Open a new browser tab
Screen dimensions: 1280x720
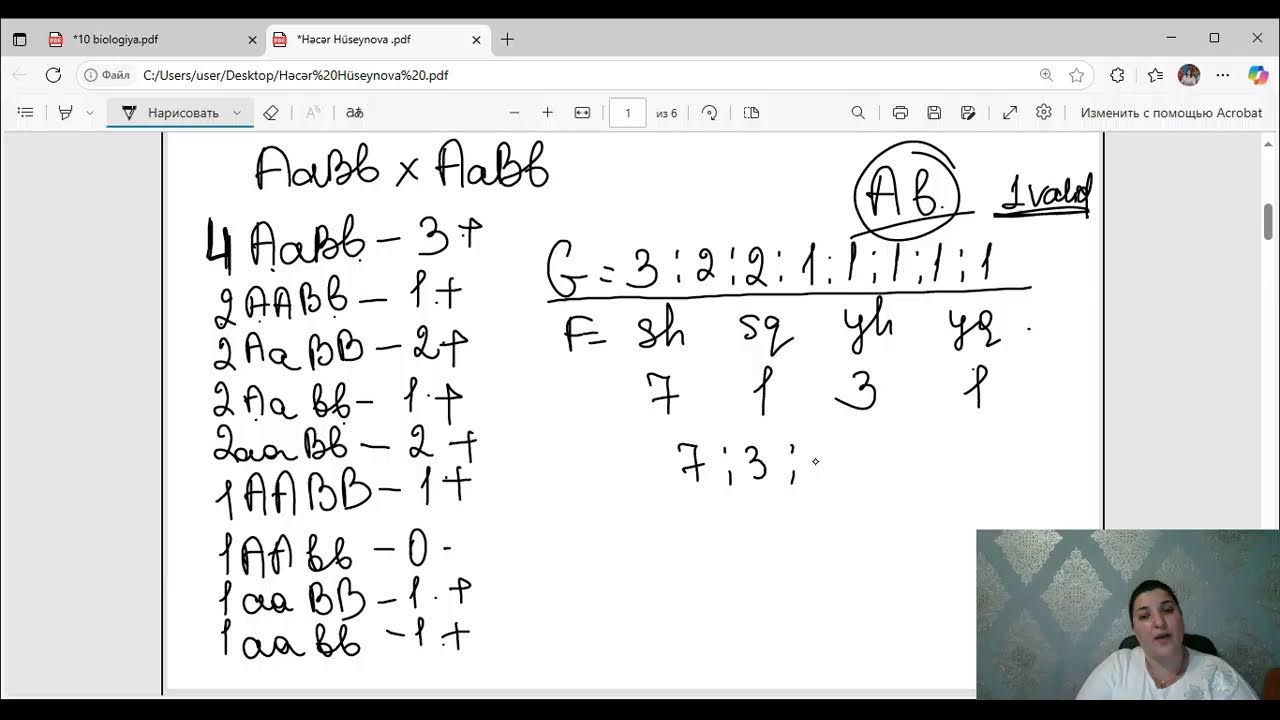click(507, 40)
